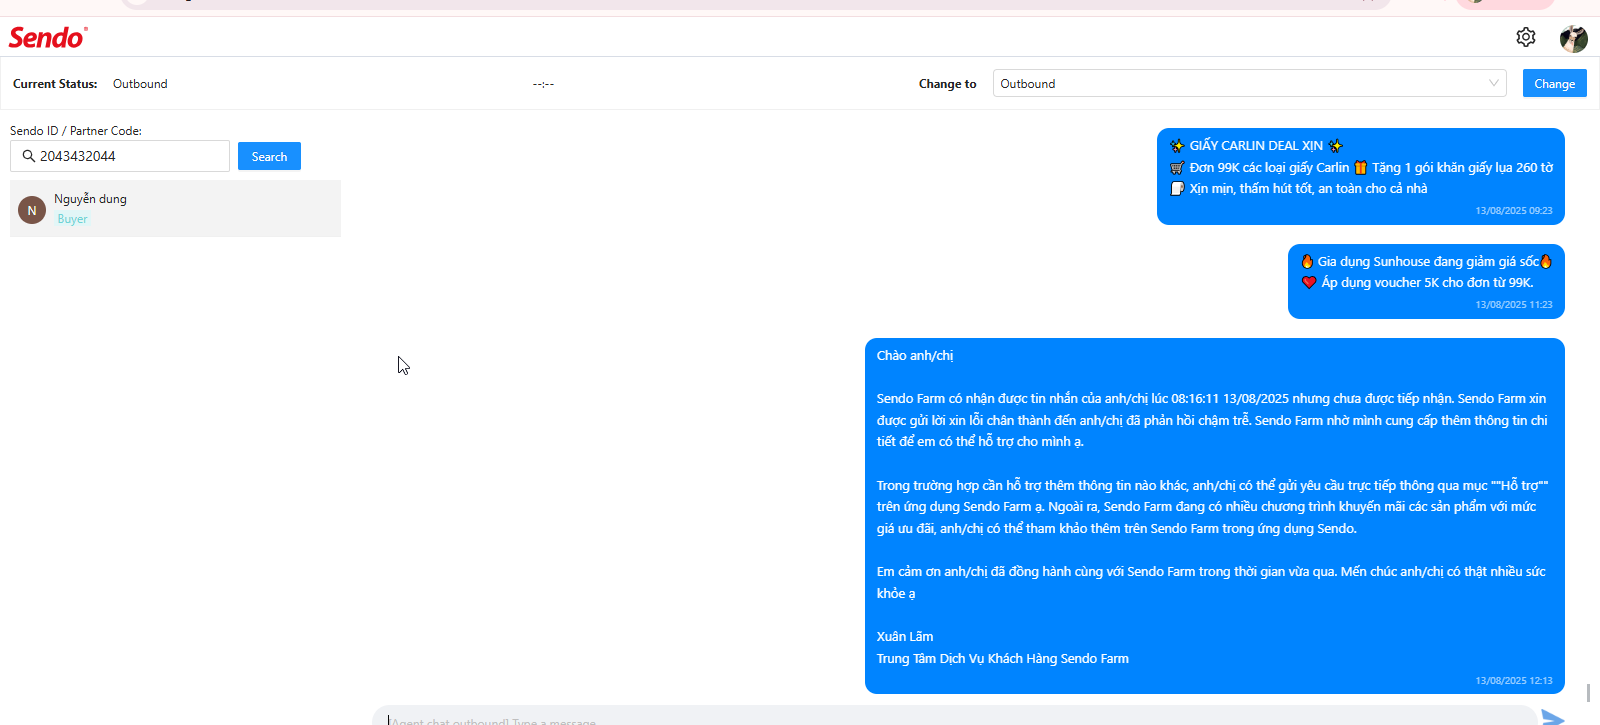1600x725 pixels.
Task: Click the GIẤY CARLIN DEAL XỊN message
Action: [x=1360, y=176]
